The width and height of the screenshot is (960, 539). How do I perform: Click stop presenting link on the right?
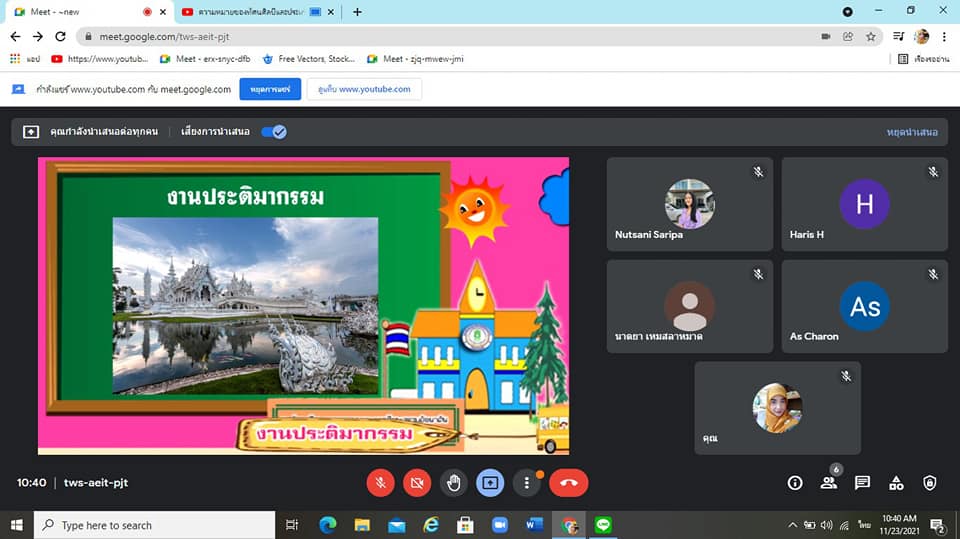911,131
